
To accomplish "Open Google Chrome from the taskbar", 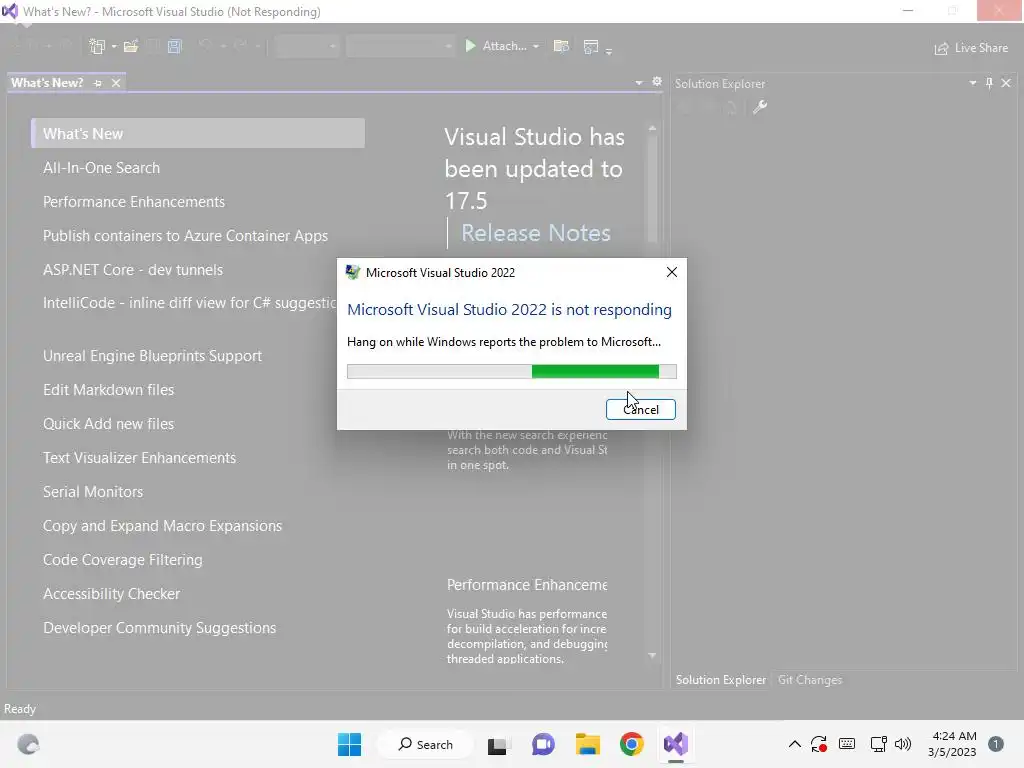I will pos(632,744).
